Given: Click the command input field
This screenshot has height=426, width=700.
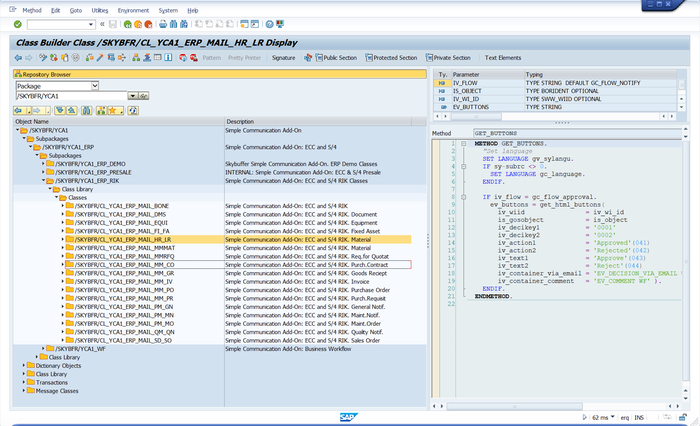Looking at the screenshot, I should coord(57,24).
